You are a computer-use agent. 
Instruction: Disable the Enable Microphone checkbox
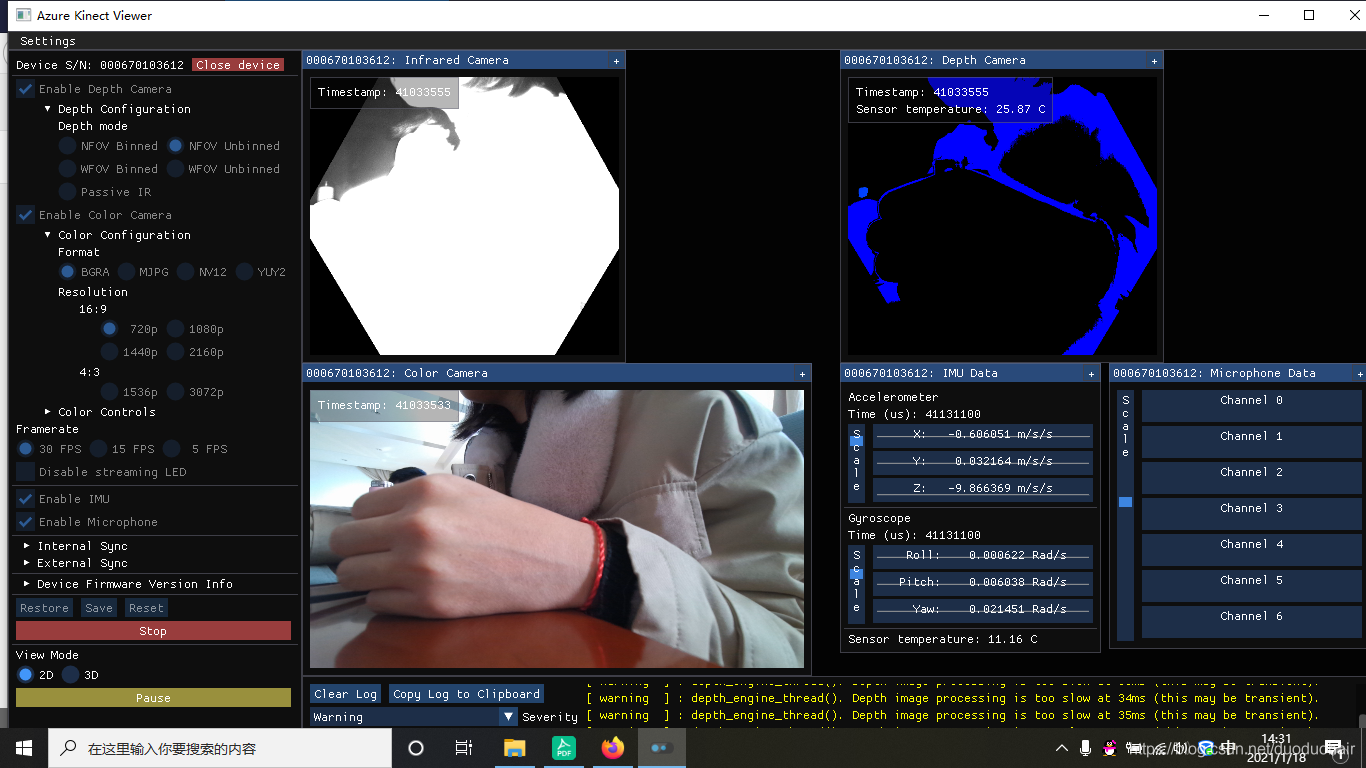coord(25,522)
